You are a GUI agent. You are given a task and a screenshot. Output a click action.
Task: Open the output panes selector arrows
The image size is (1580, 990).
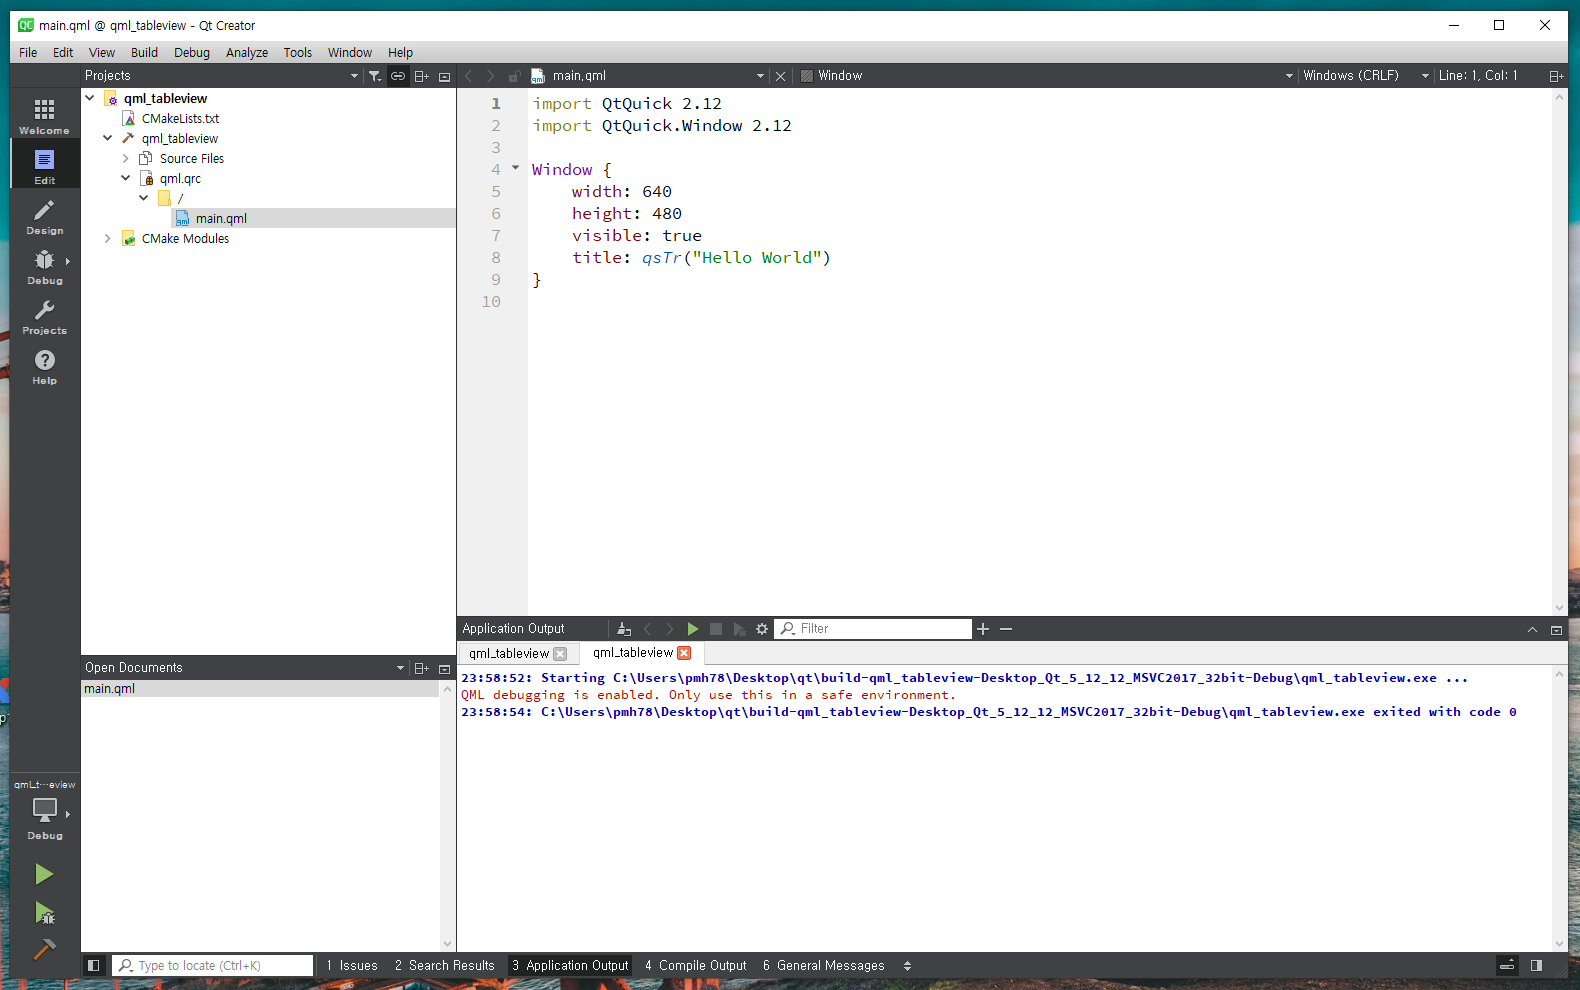908,965
